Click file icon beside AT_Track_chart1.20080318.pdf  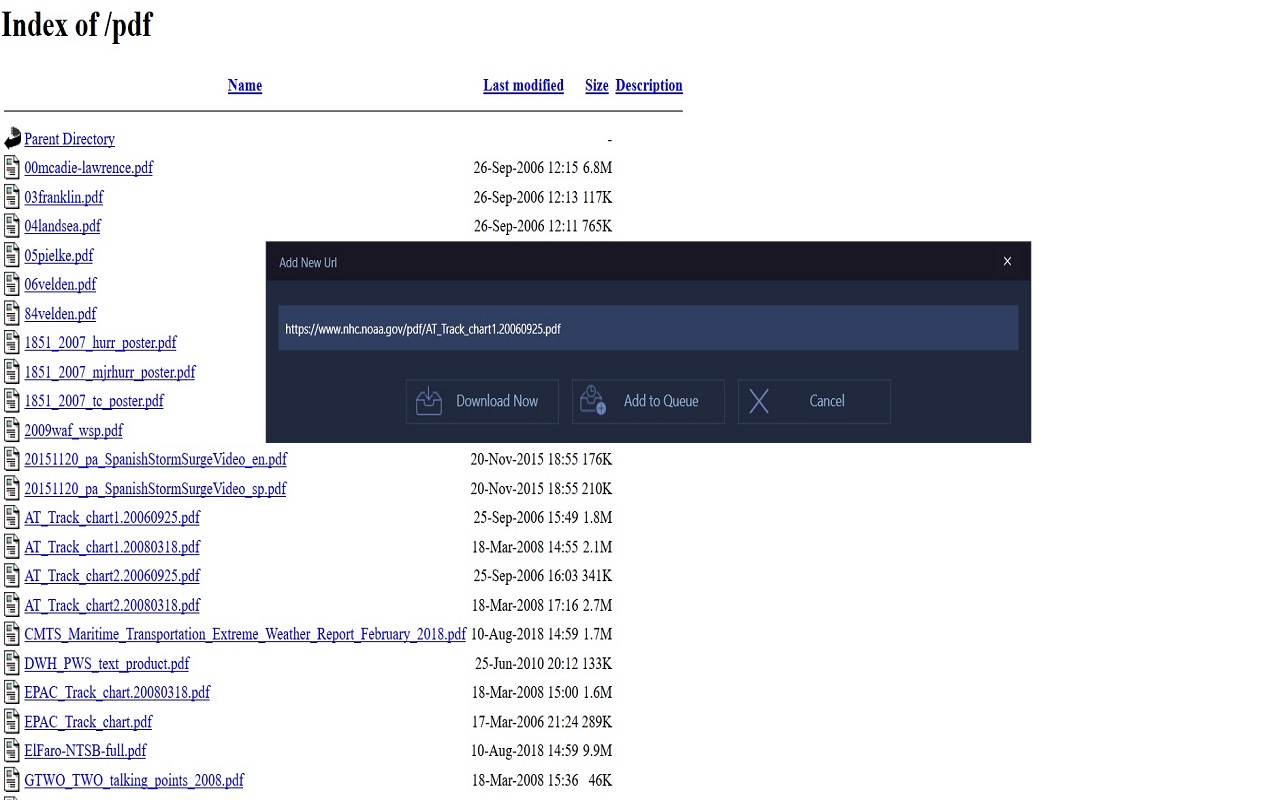[12, 547]
